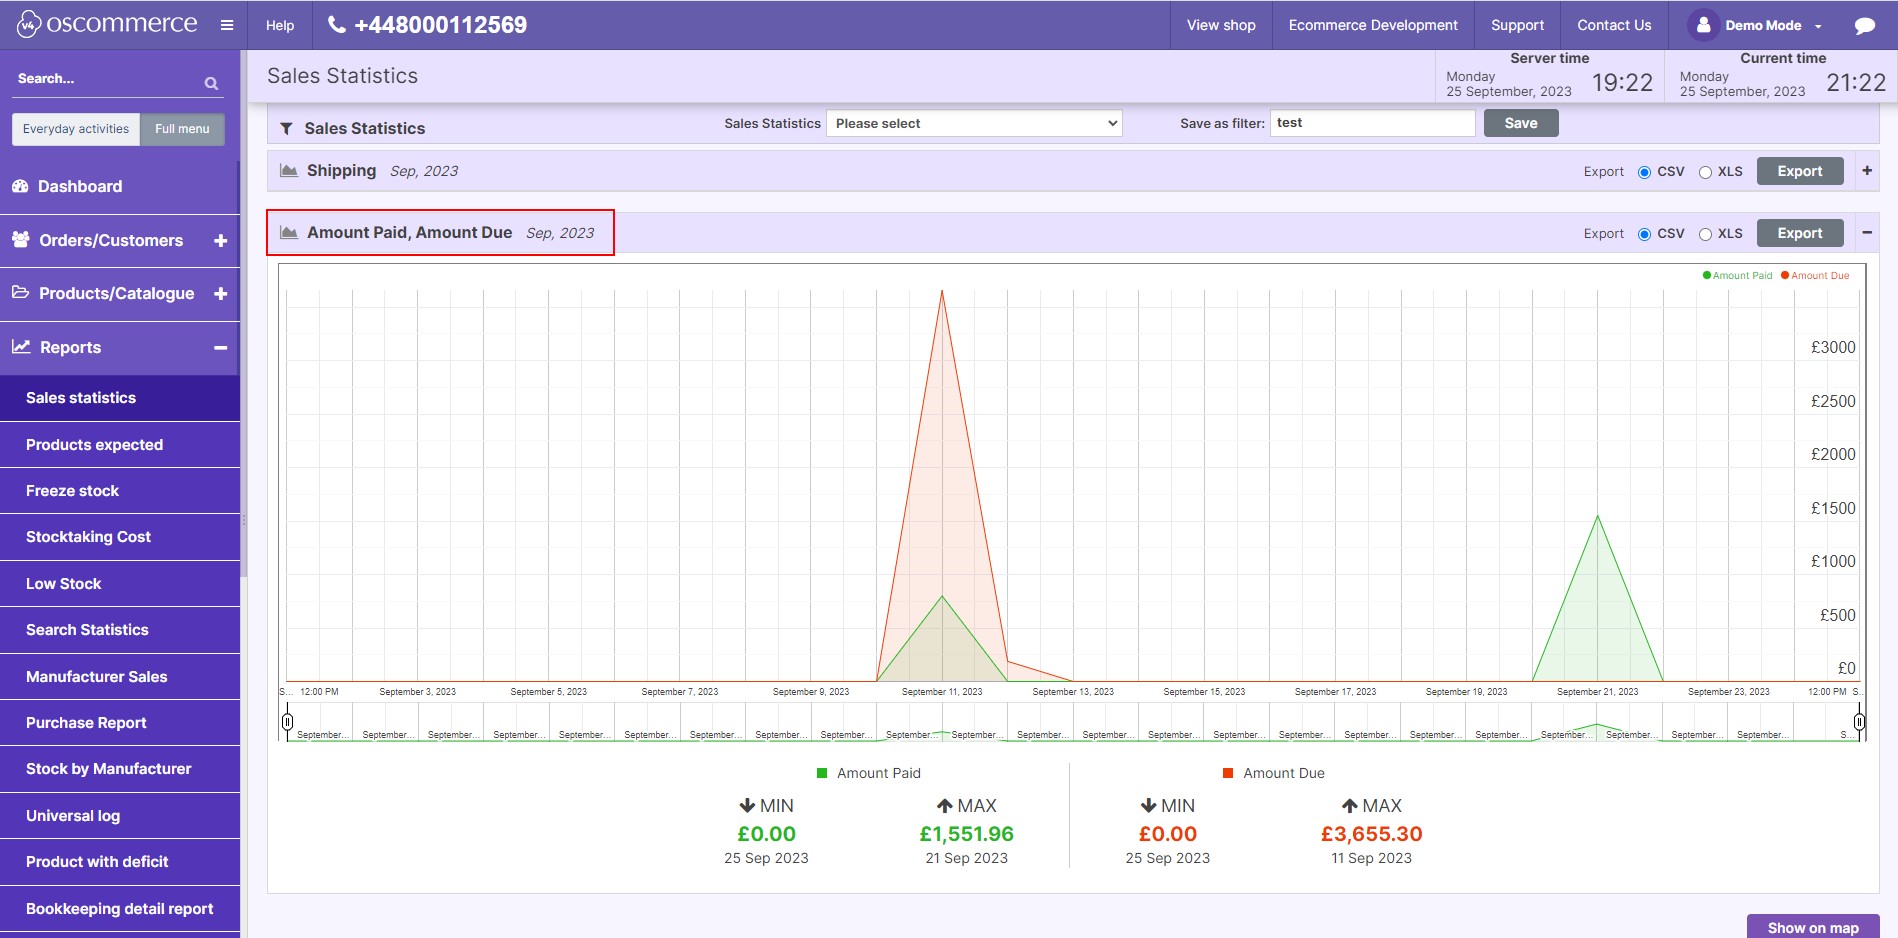This screenshot has height=938, width=1898.
Task: Click the chart range scrollbar preview
Action: click(1073, 722)
